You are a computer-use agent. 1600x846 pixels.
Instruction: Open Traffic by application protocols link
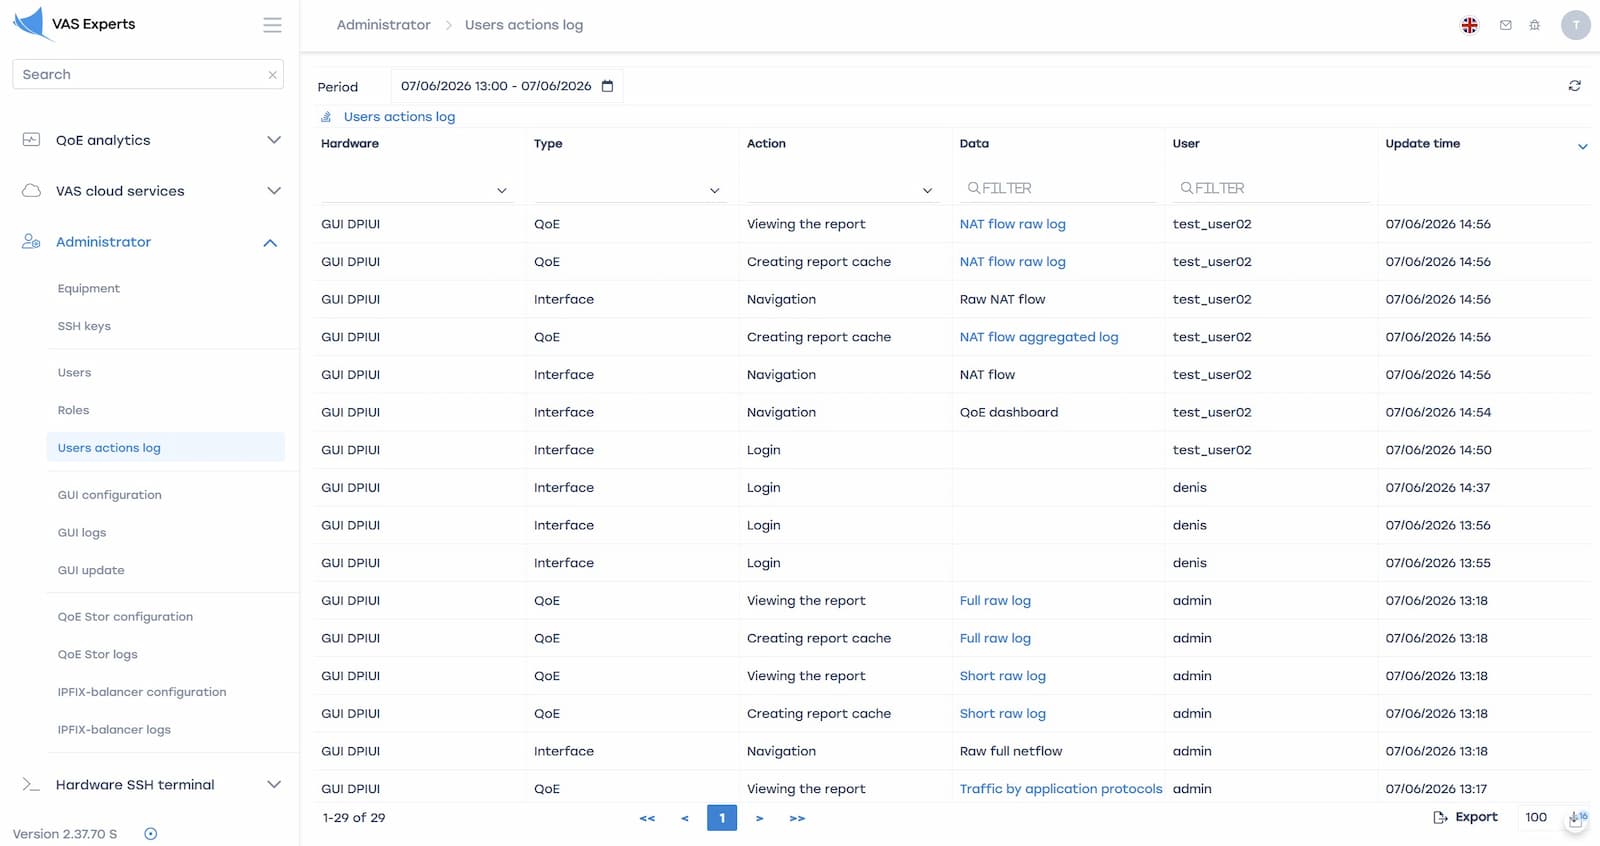[x=1061, y=789]
